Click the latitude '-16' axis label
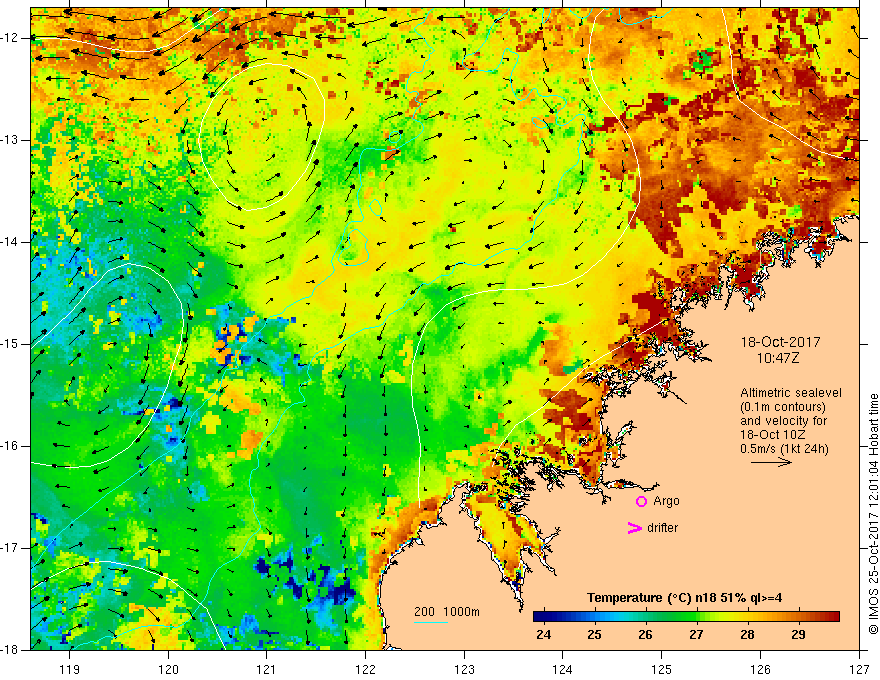This screenshot has height=680, width=880. click(x=11, y=446)
